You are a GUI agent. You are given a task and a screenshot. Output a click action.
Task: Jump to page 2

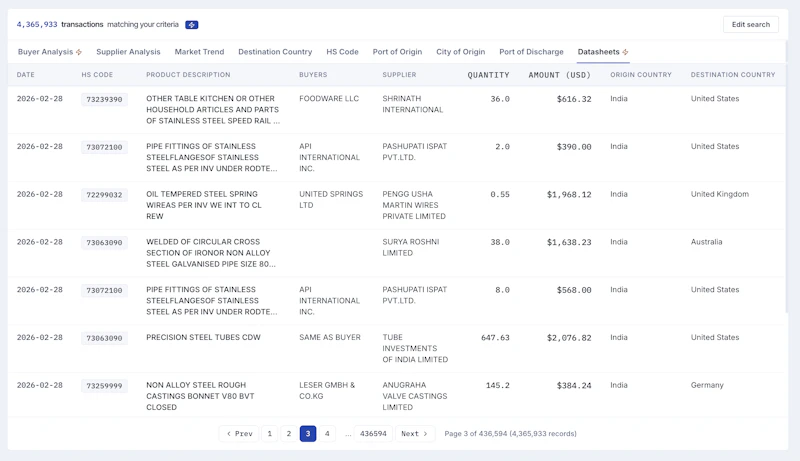(x=289, y=433)
